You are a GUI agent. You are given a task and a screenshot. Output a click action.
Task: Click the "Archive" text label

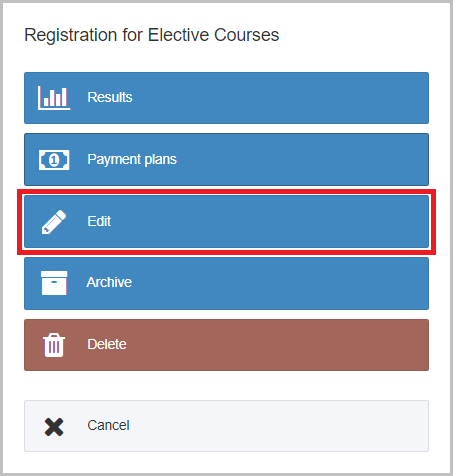pyautogui.click(x=109, y=282)
